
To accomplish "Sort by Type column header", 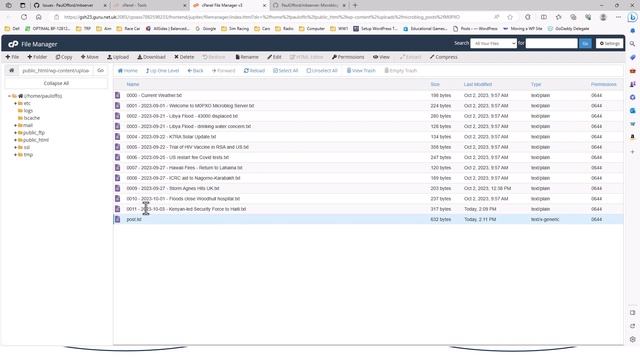I will (x=536, y=84).
